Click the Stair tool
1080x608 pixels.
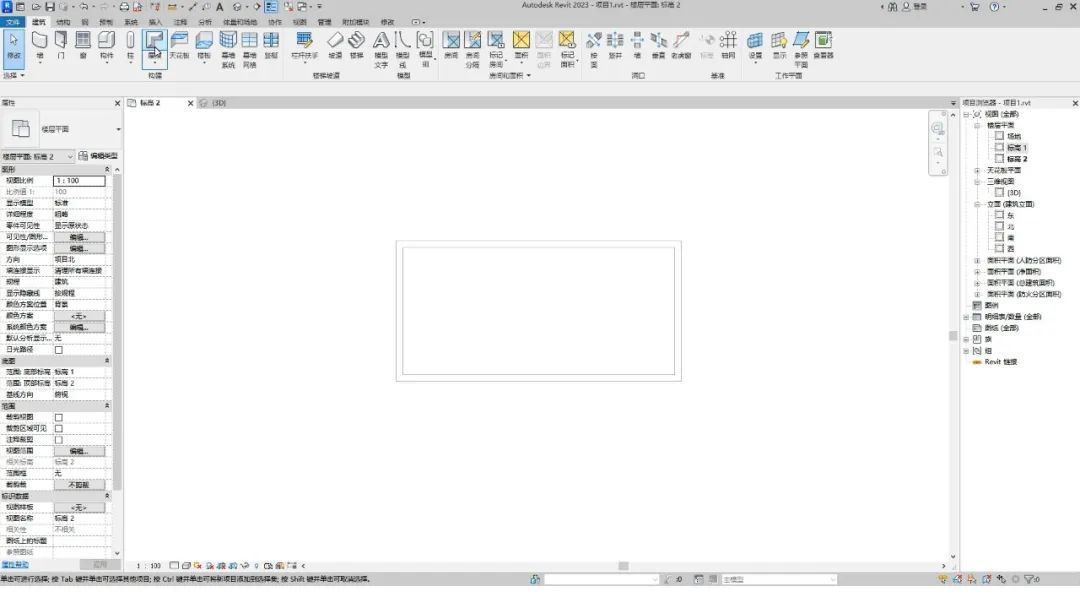(x=356, y=45)
